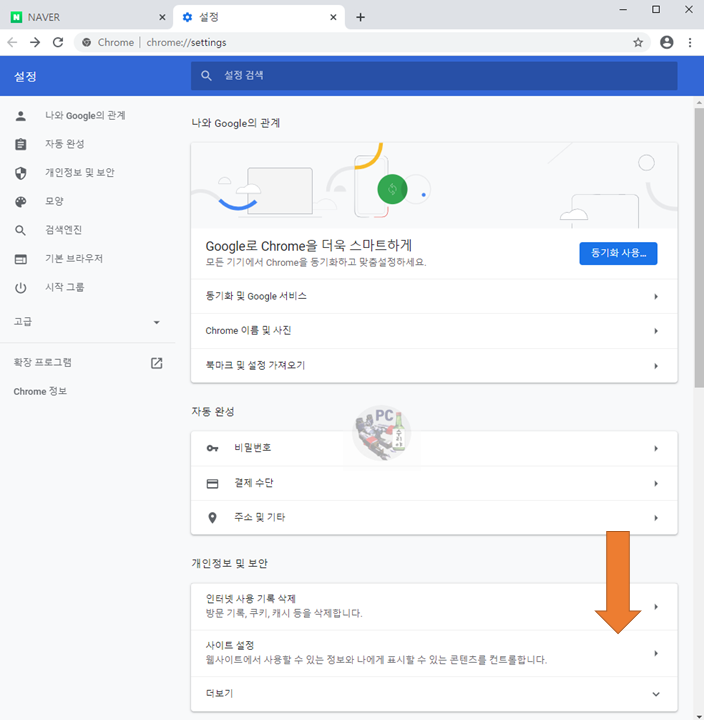Open the 비밀번호 passwords row

[x=434, y=448]
